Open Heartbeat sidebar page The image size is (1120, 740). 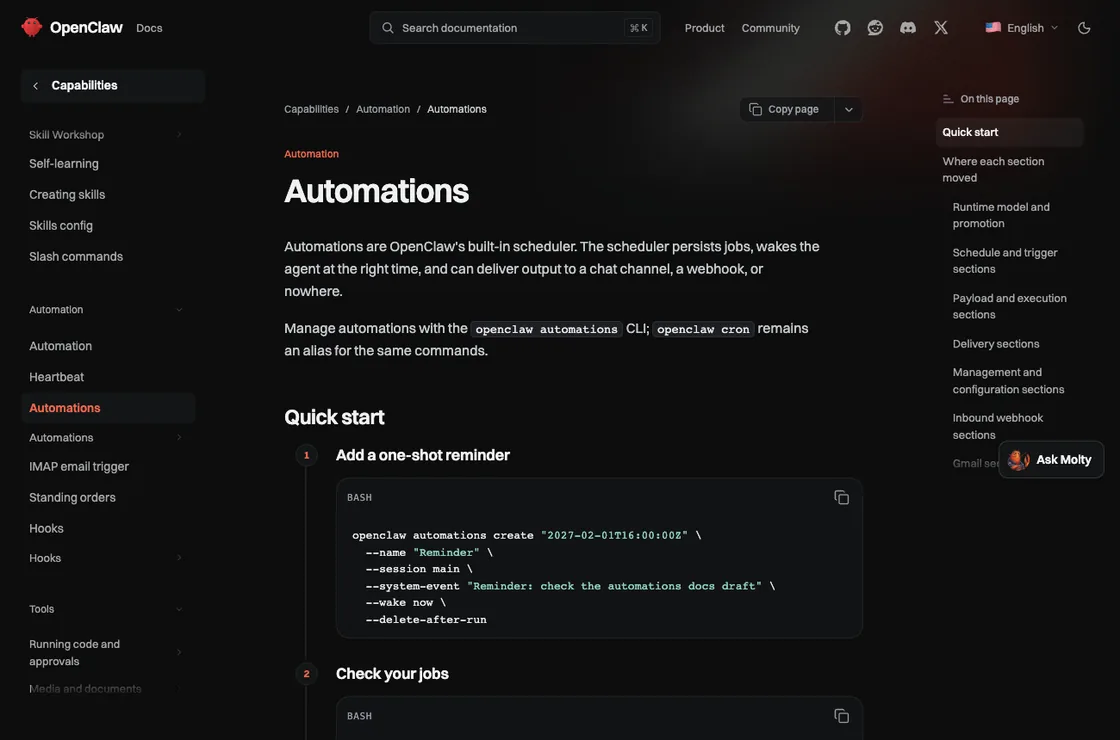(56, 377)
